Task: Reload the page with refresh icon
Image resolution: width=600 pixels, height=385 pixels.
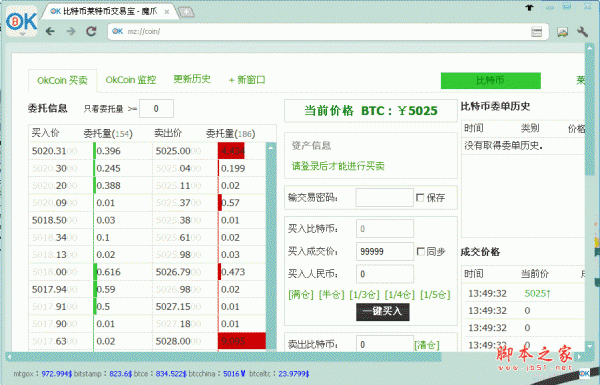Action: tap(91, 31)
